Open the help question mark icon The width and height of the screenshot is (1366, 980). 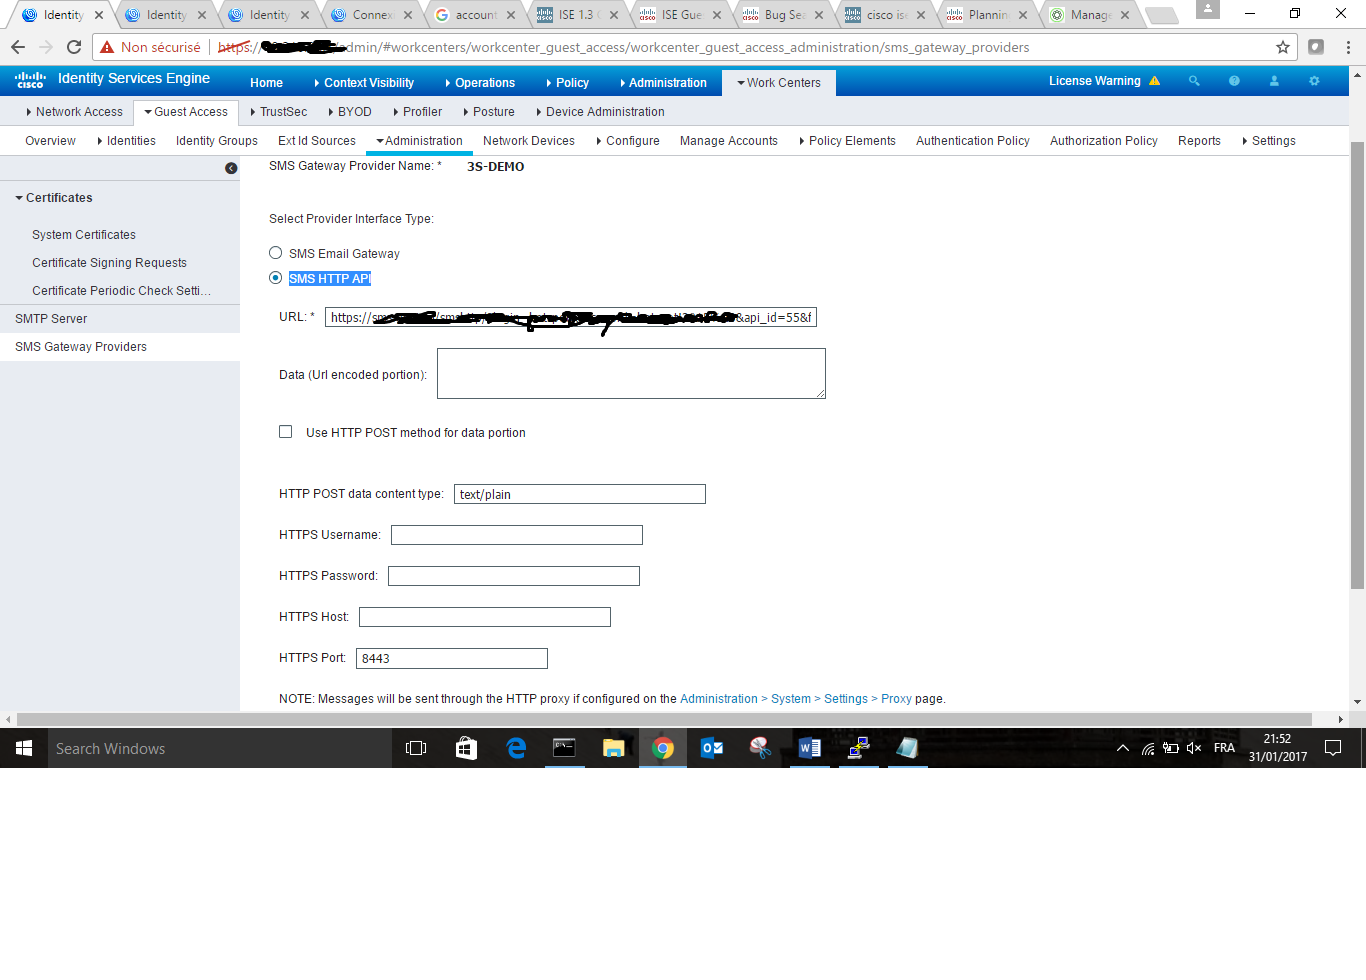[x=1234, y=81]
